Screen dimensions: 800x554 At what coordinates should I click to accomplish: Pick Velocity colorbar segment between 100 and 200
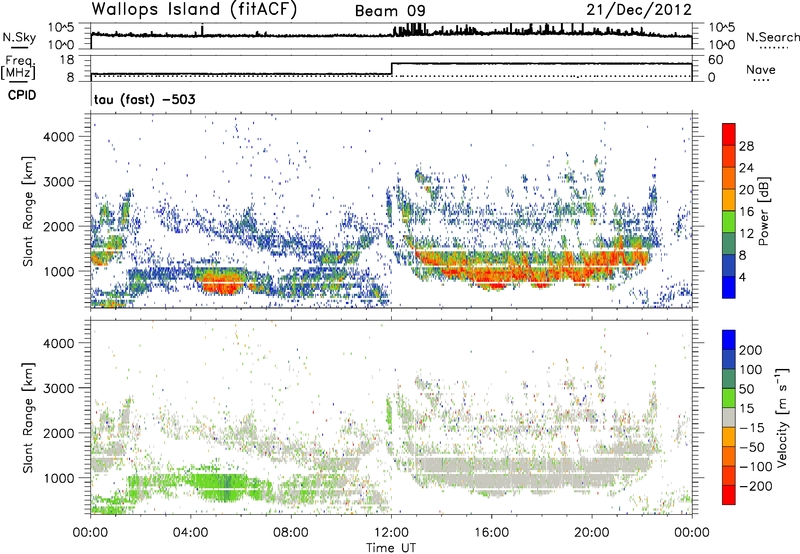tap(729, 359)
